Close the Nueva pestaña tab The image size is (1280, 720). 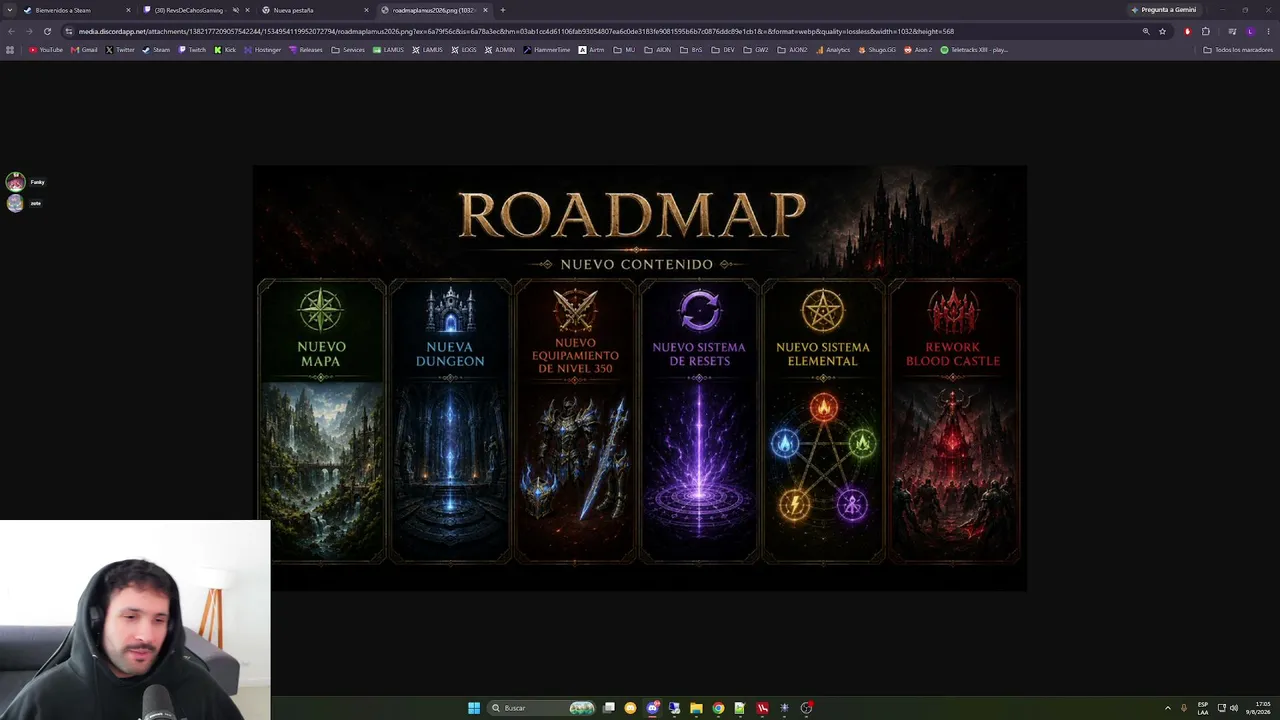click(x=366, y=10)
